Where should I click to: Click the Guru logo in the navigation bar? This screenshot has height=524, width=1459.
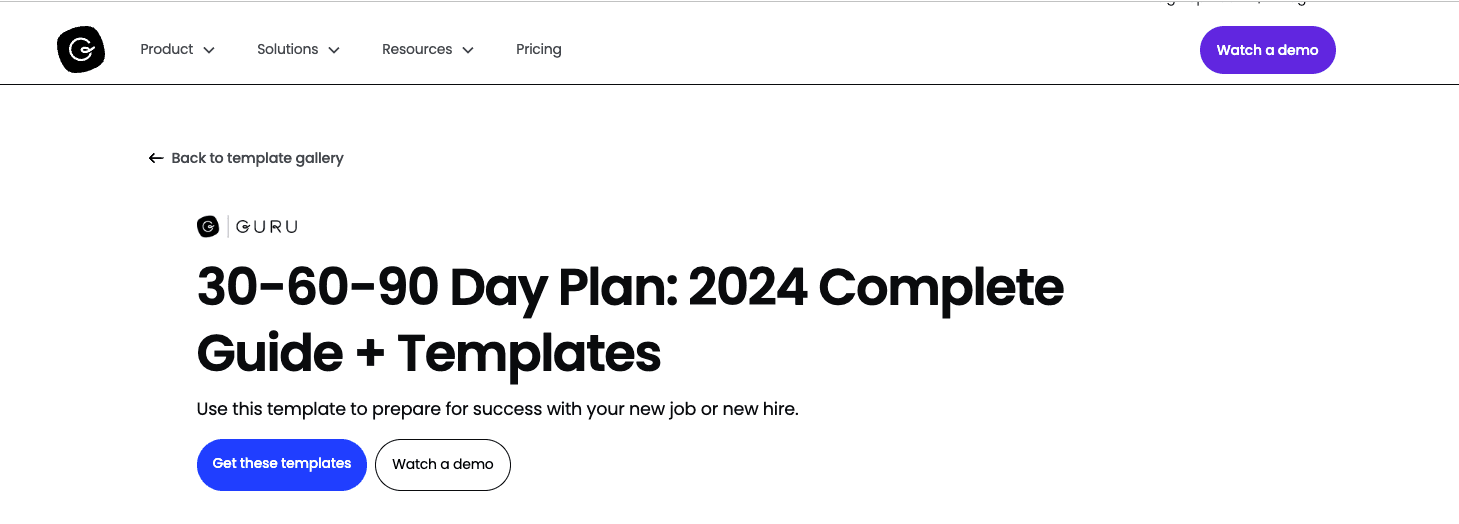pos(81,50)
